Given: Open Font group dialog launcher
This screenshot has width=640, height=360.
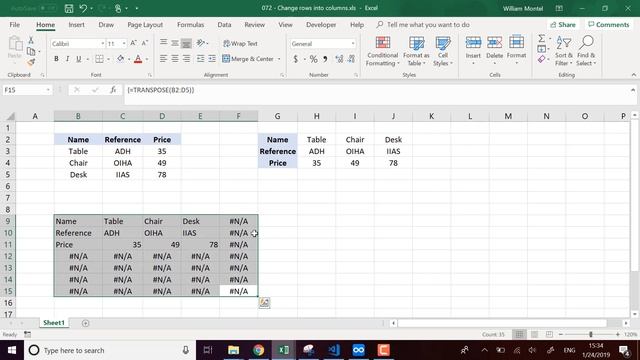Looking at the screenshot, I should (x=150, y=75).
